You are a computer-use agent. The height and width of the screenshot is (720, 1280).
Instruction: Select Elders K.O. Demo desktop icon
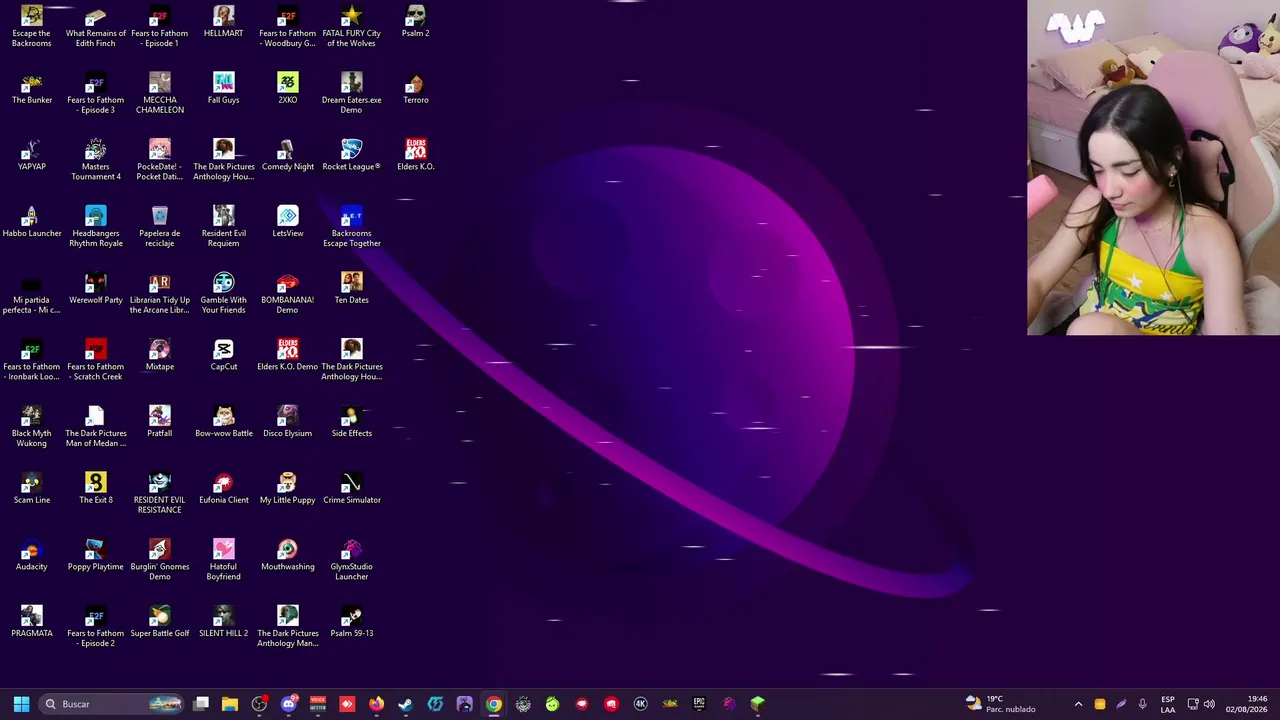click(287, 356)
